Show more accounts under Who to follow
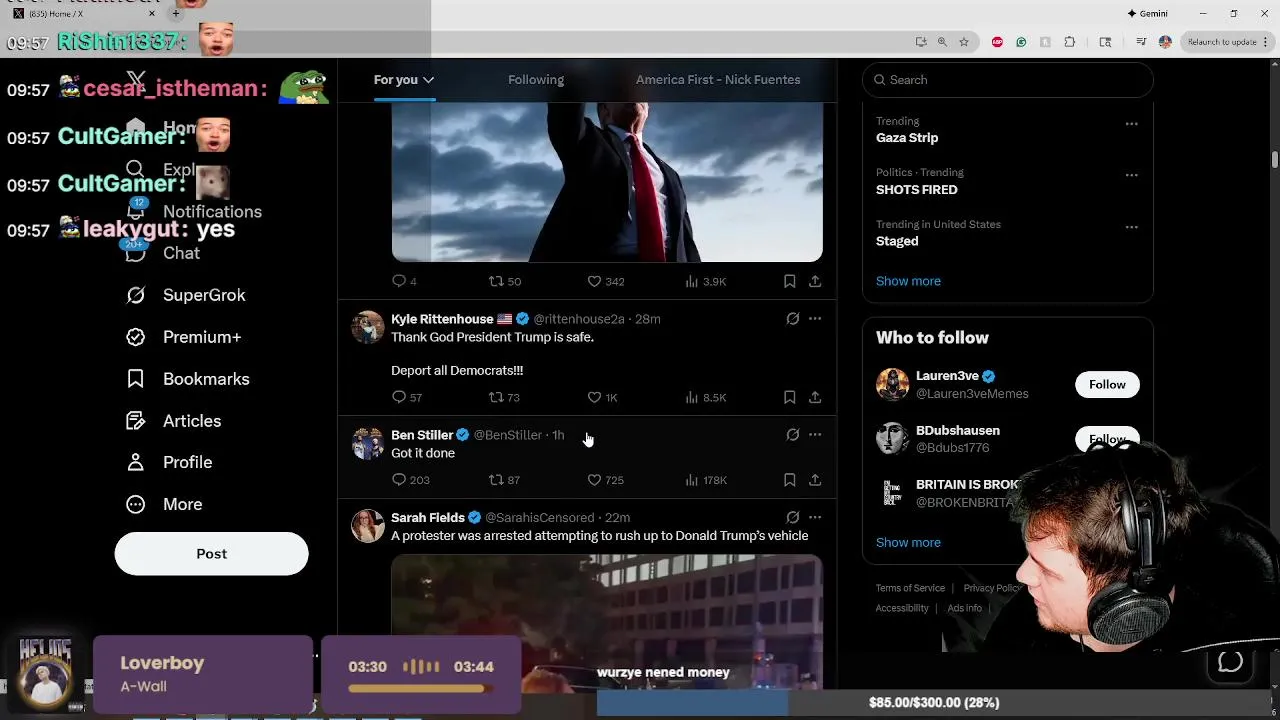This screenshot has height=720, width=1280. [x=908, y=542]
